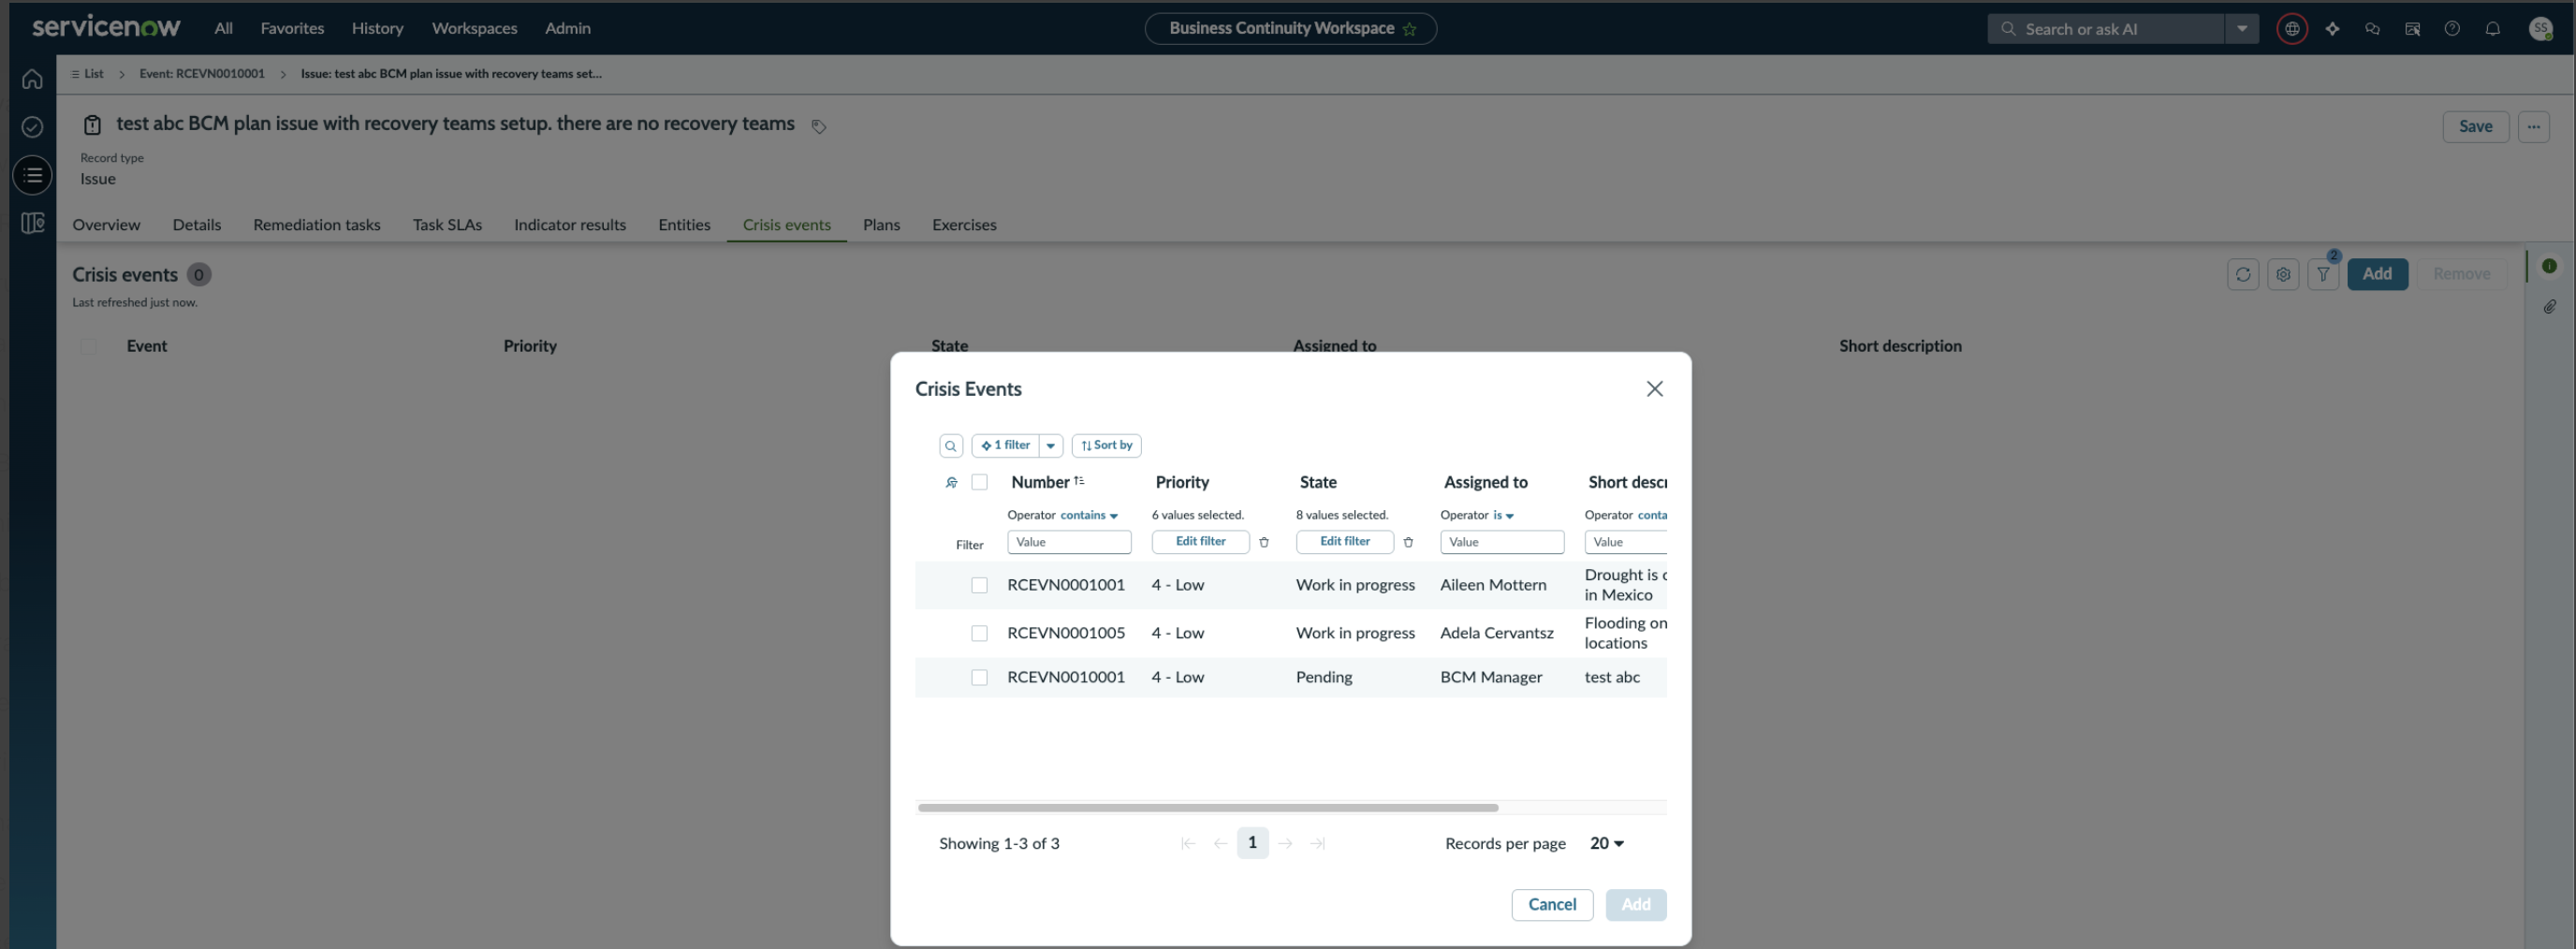Change Assigned to operator is dropdown
2576x949 pixels.
1503,515
